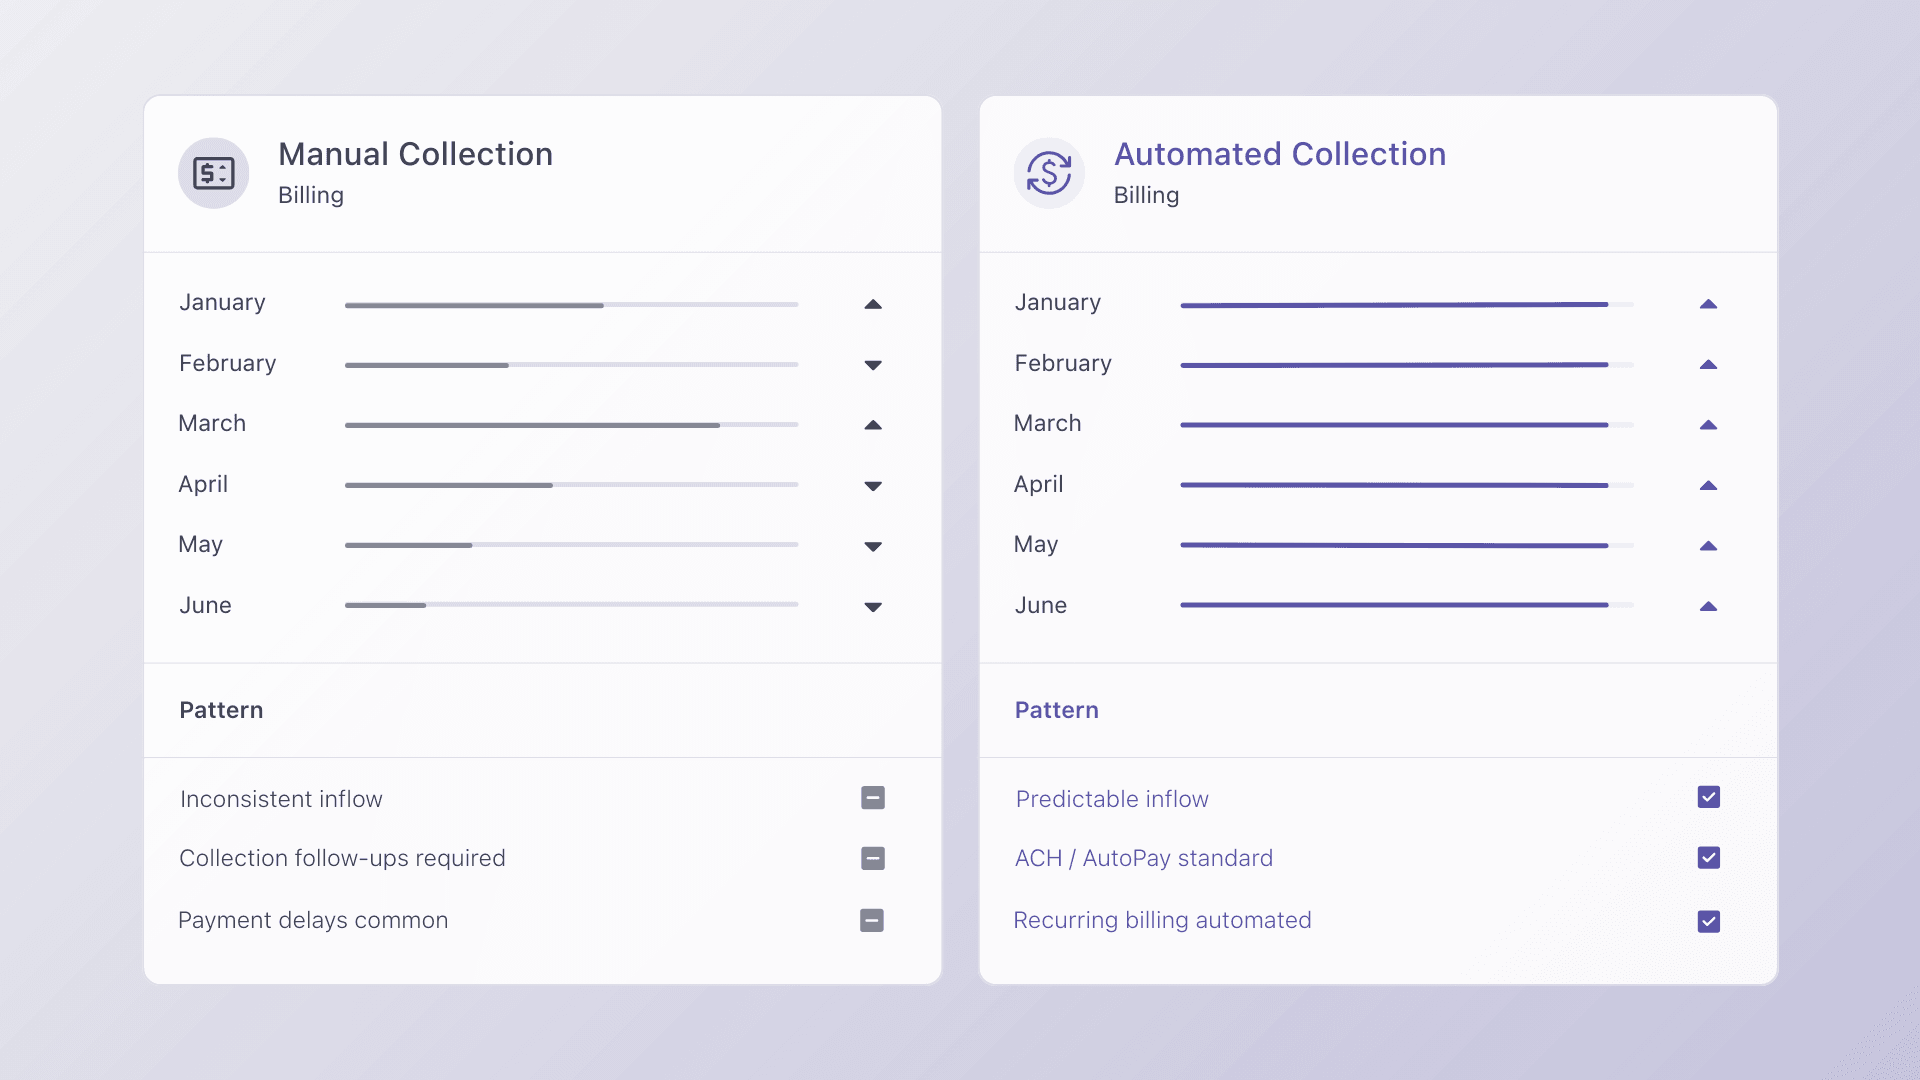Toggle the Inconsistent inflow minus checkbox

pos(873,798)
